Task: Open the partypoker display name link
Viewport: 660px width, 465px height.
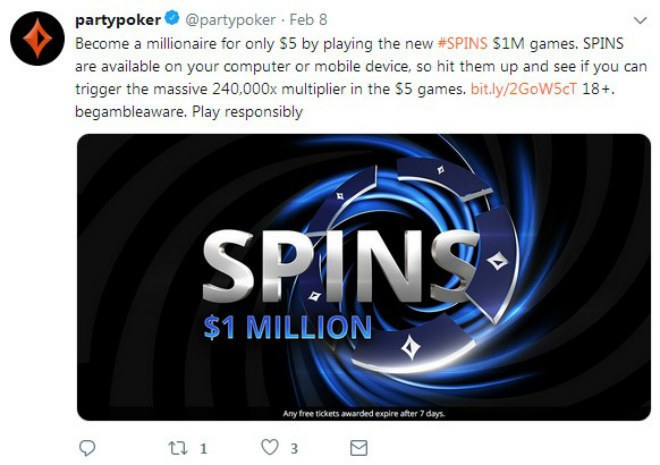Action: pos(119,20)
